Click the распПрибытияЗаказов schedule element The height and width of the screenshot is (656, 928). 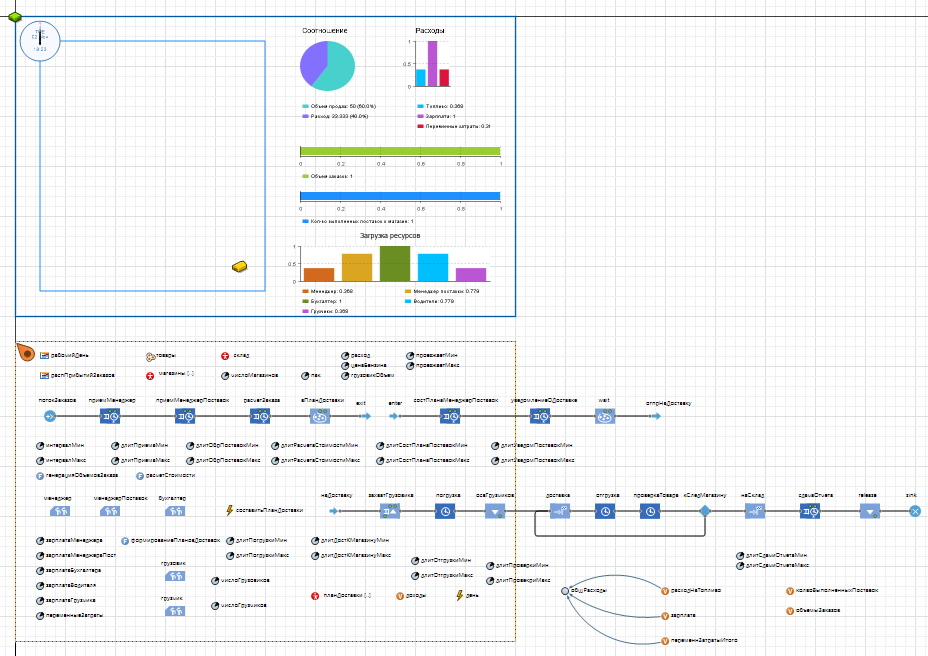[44, 375]
